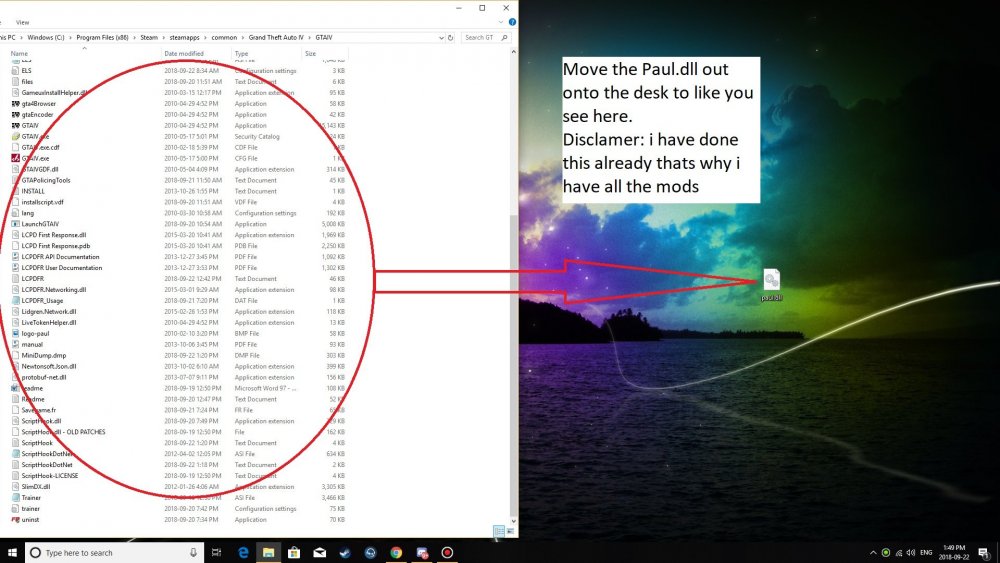
Task: Go to Windows (C:) in breadcrumb
Action: click(46, 38)
